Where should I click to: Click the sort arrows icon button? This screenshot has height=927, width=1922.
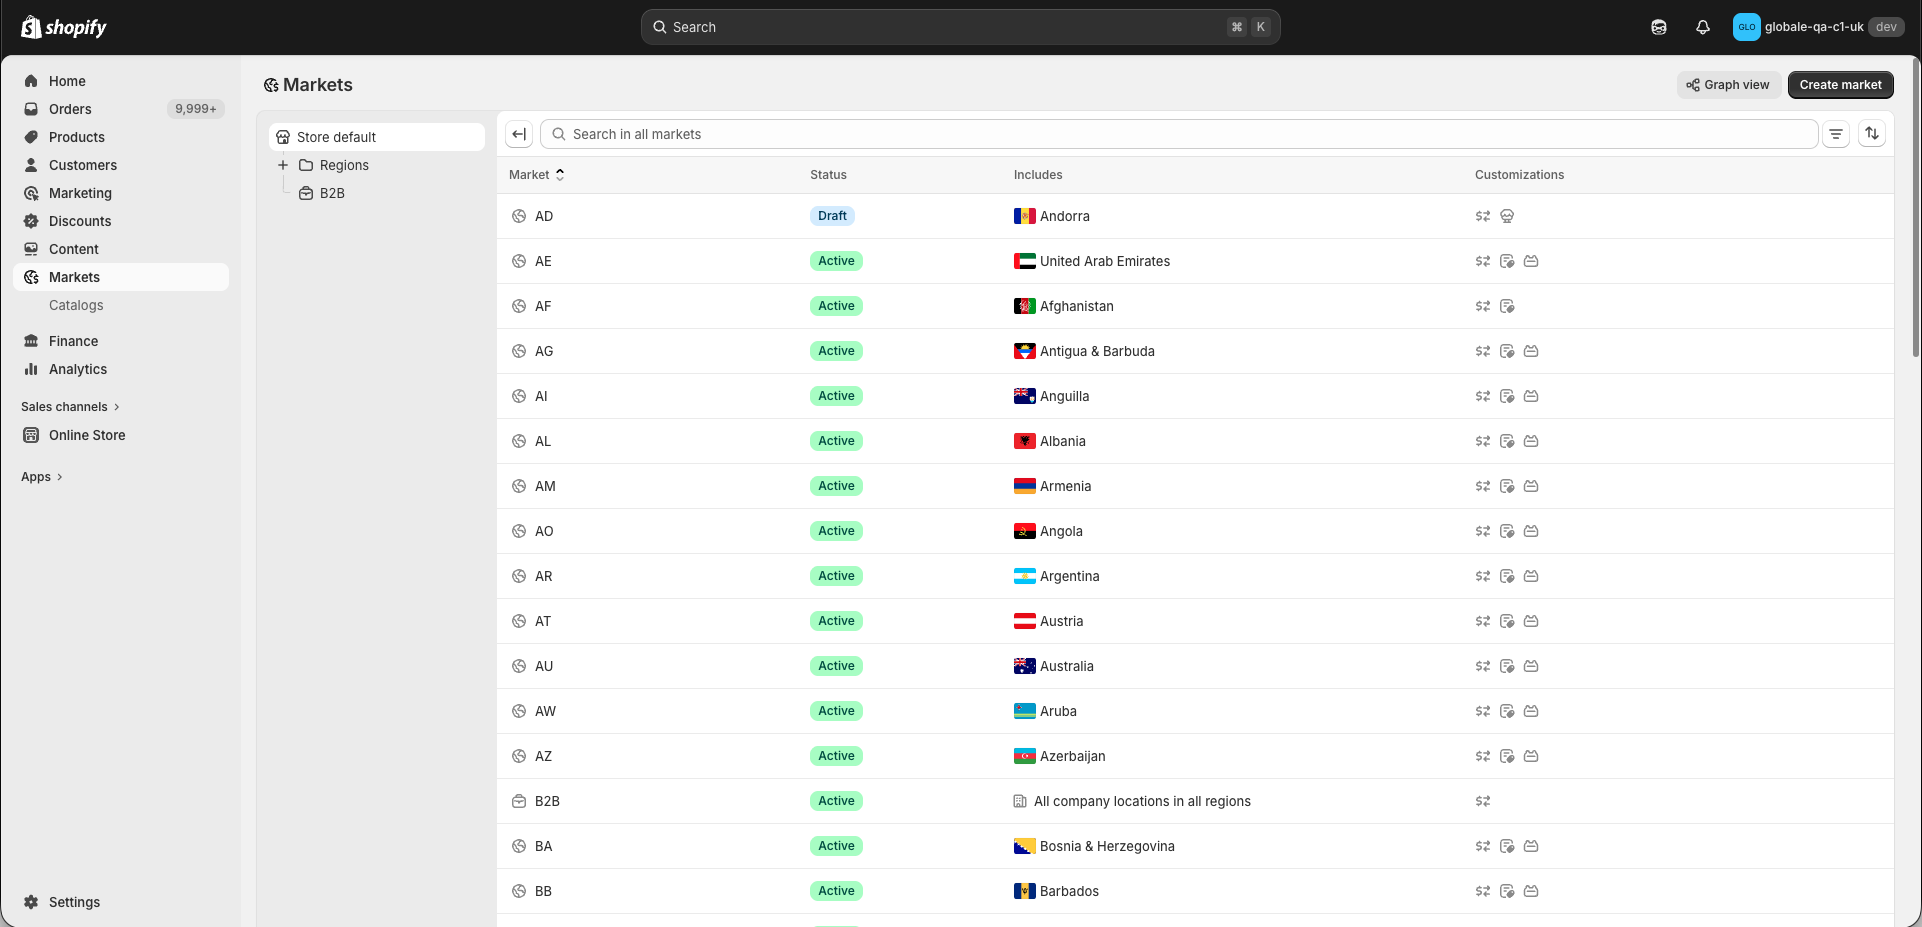pos(1871,134)
